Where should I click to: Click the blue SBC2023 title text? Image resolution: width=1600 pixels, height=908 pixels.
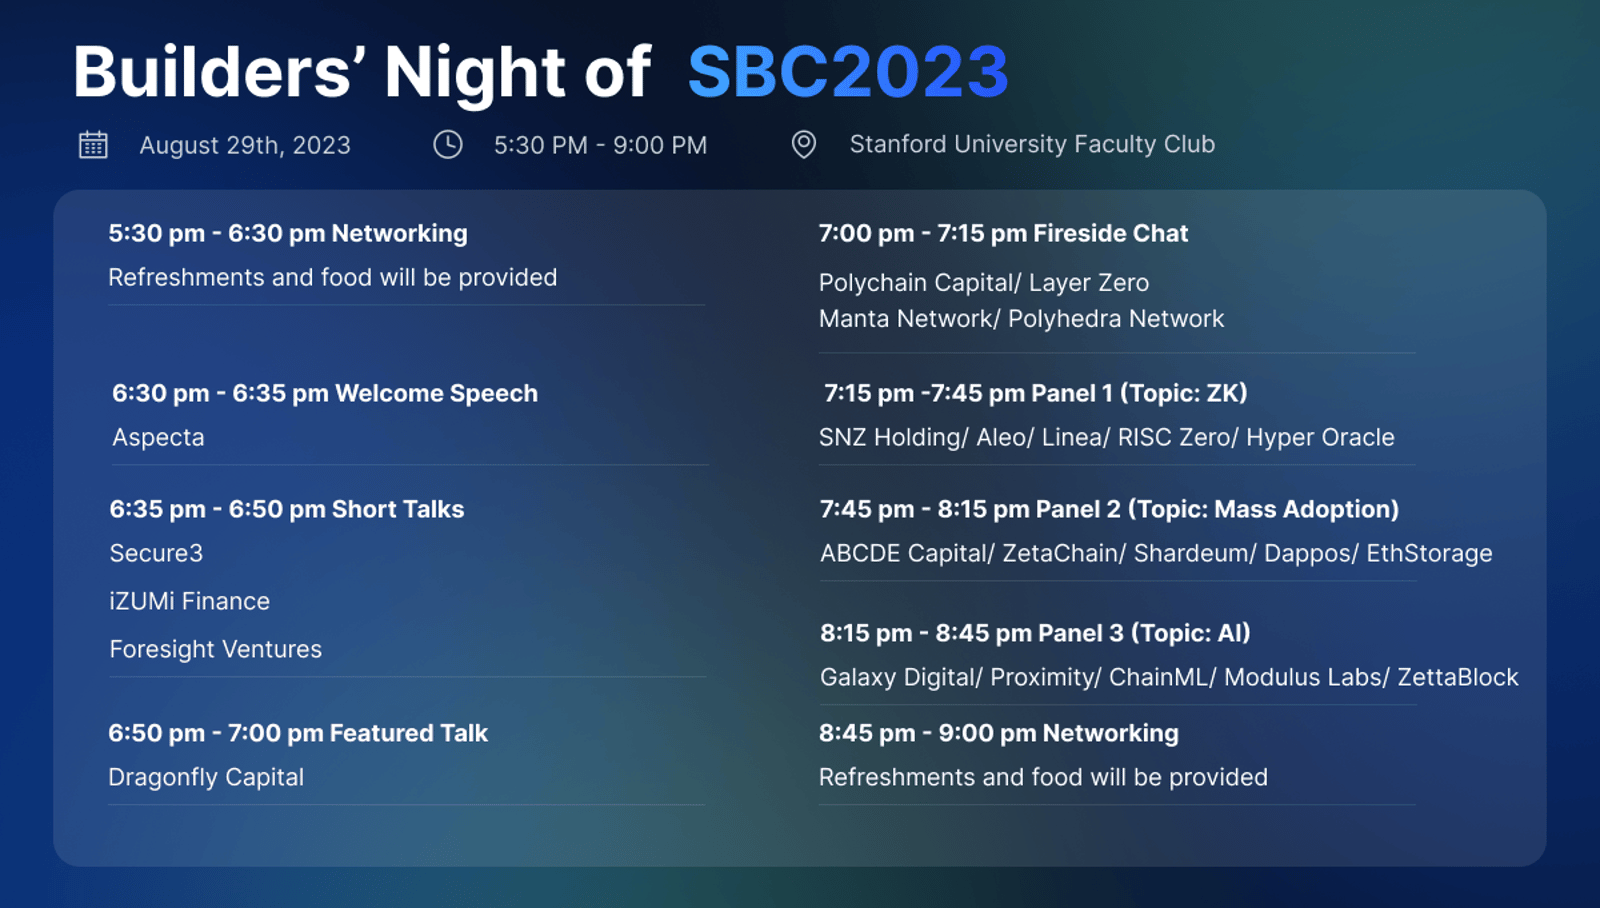[x=848, y=72]
